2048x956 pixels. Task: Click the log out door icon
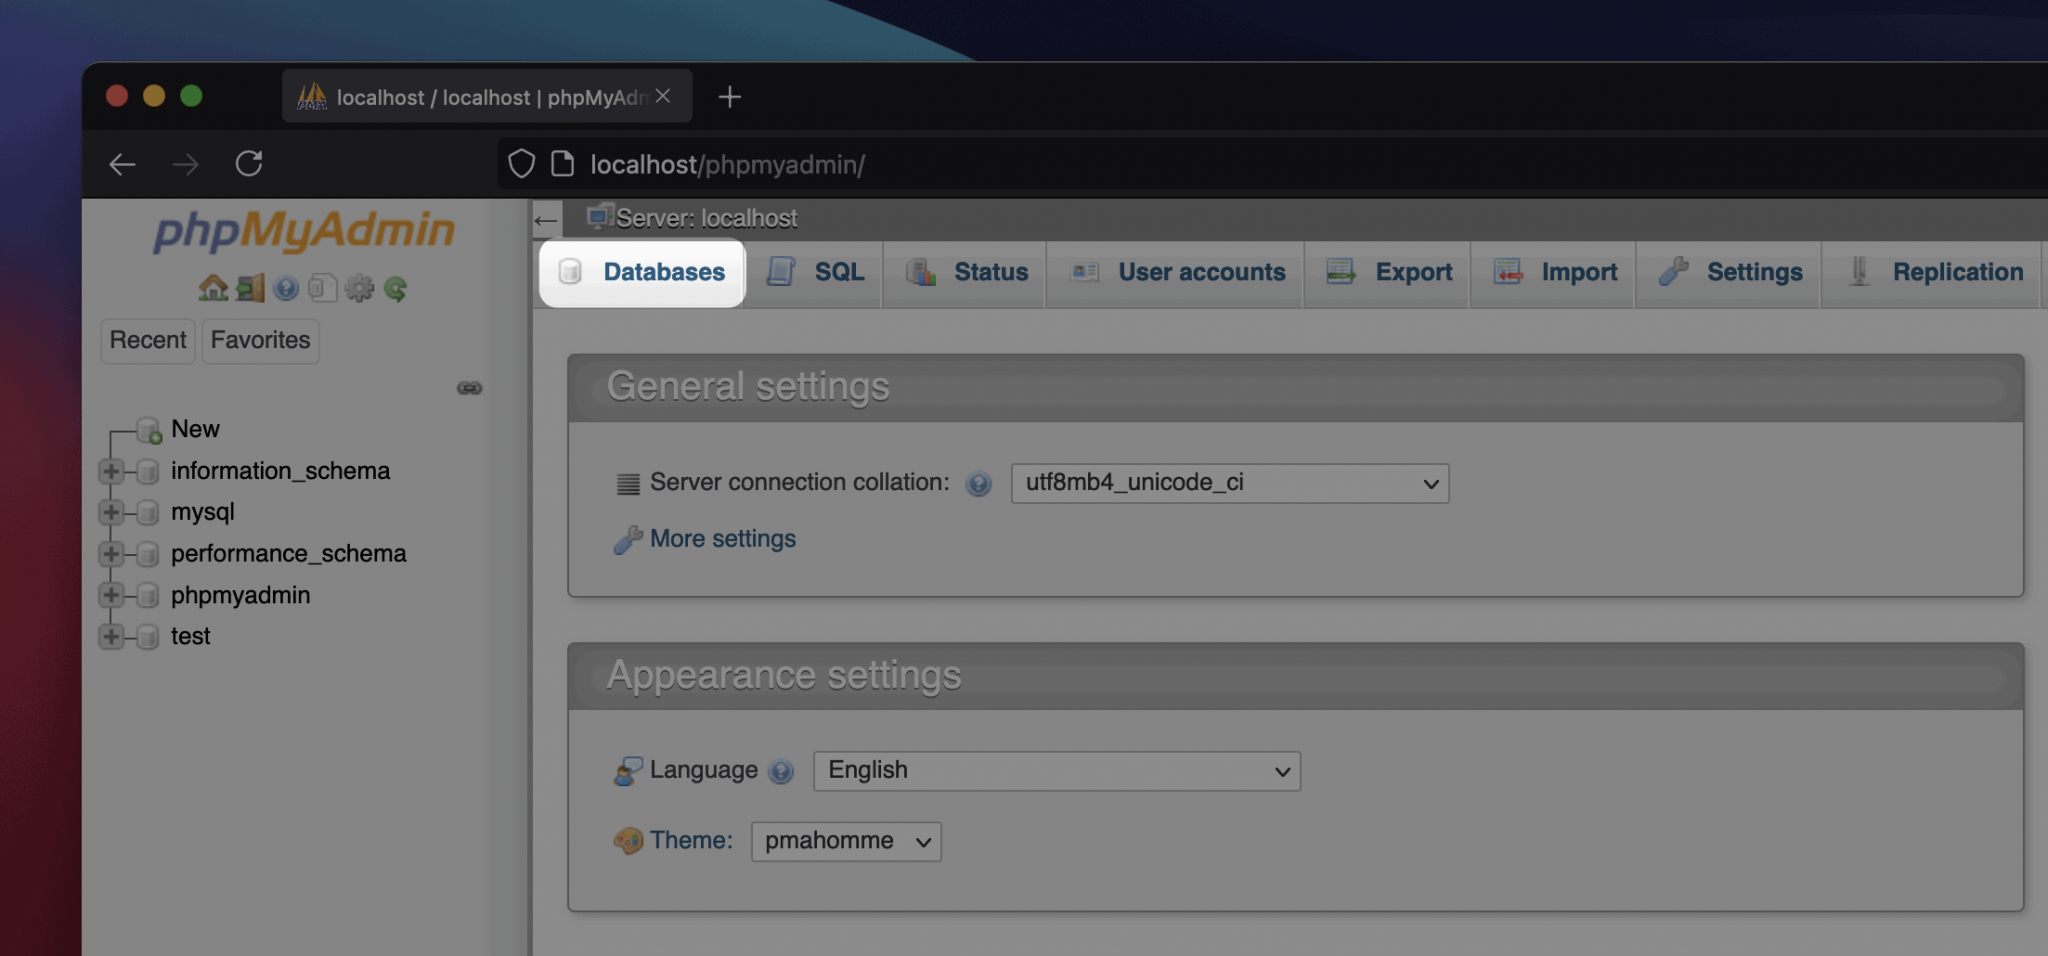(x=250, y=289)
